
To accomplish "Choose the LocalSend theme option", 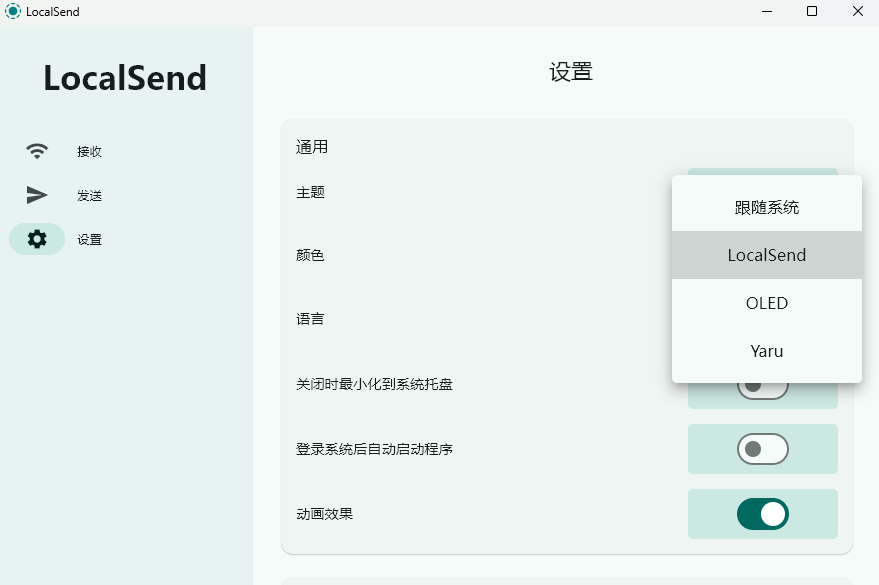I will tap(767, 255).
